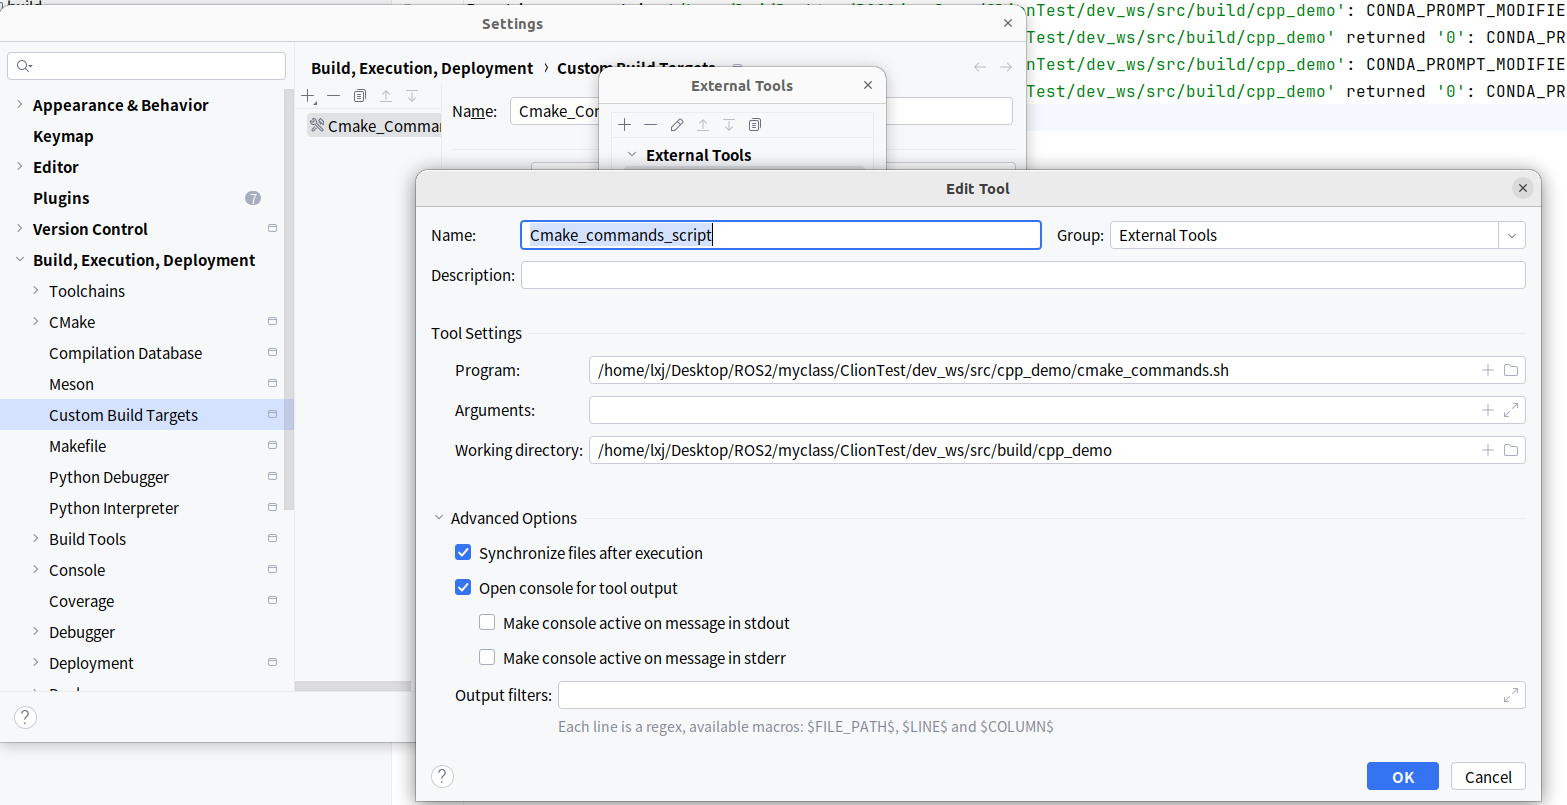This screenshot has width=1567, height=805.
Task: Browse for Working directory folder
Action: click(1510, 450)
